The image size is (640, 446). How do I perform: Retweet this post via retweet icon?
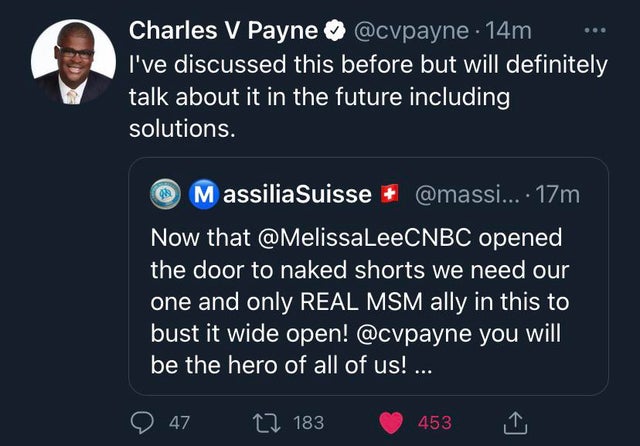point(267,422)
